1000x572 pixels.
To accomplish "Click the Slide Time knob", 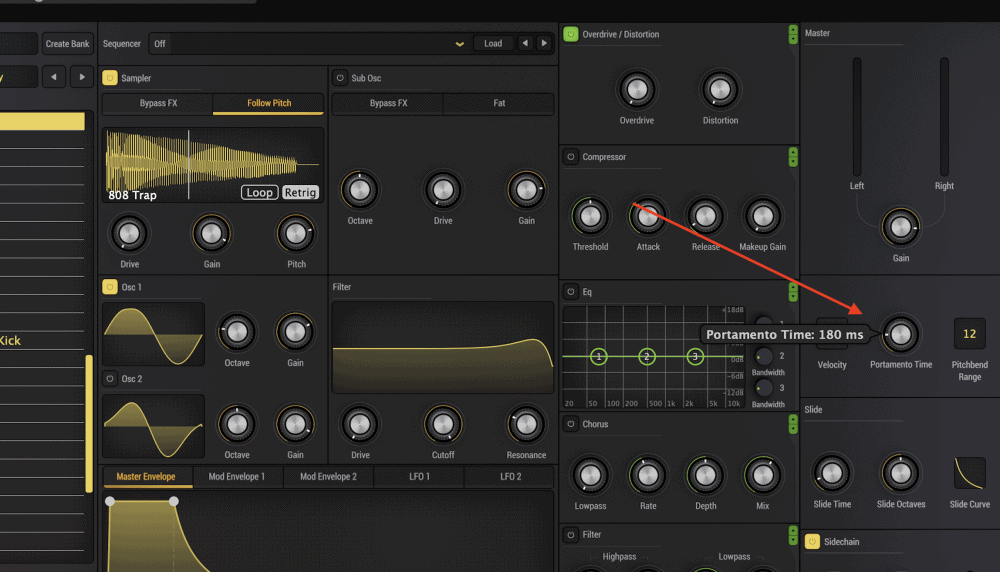I will tap(832, 473).
